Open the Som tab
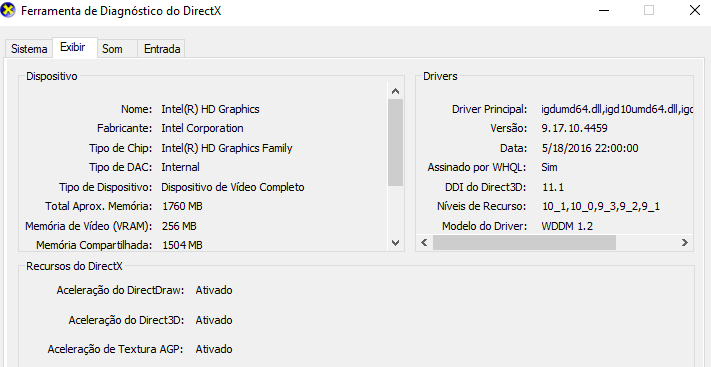 pyautogui.click(x=112, y=49)
